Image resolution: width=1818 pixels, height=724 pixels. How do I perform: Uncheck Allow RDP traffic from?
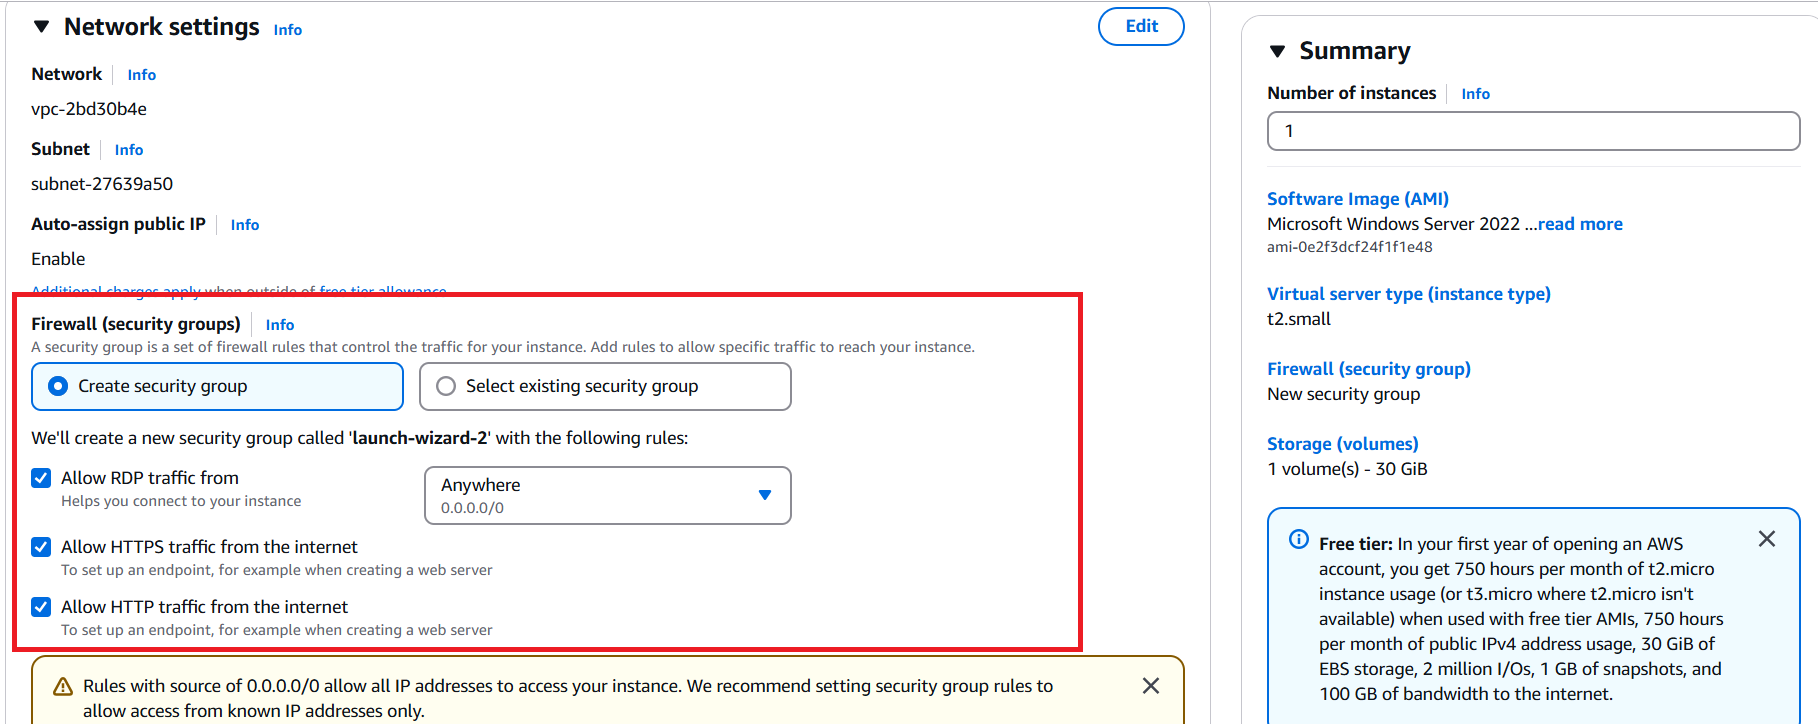pos(41,478)
